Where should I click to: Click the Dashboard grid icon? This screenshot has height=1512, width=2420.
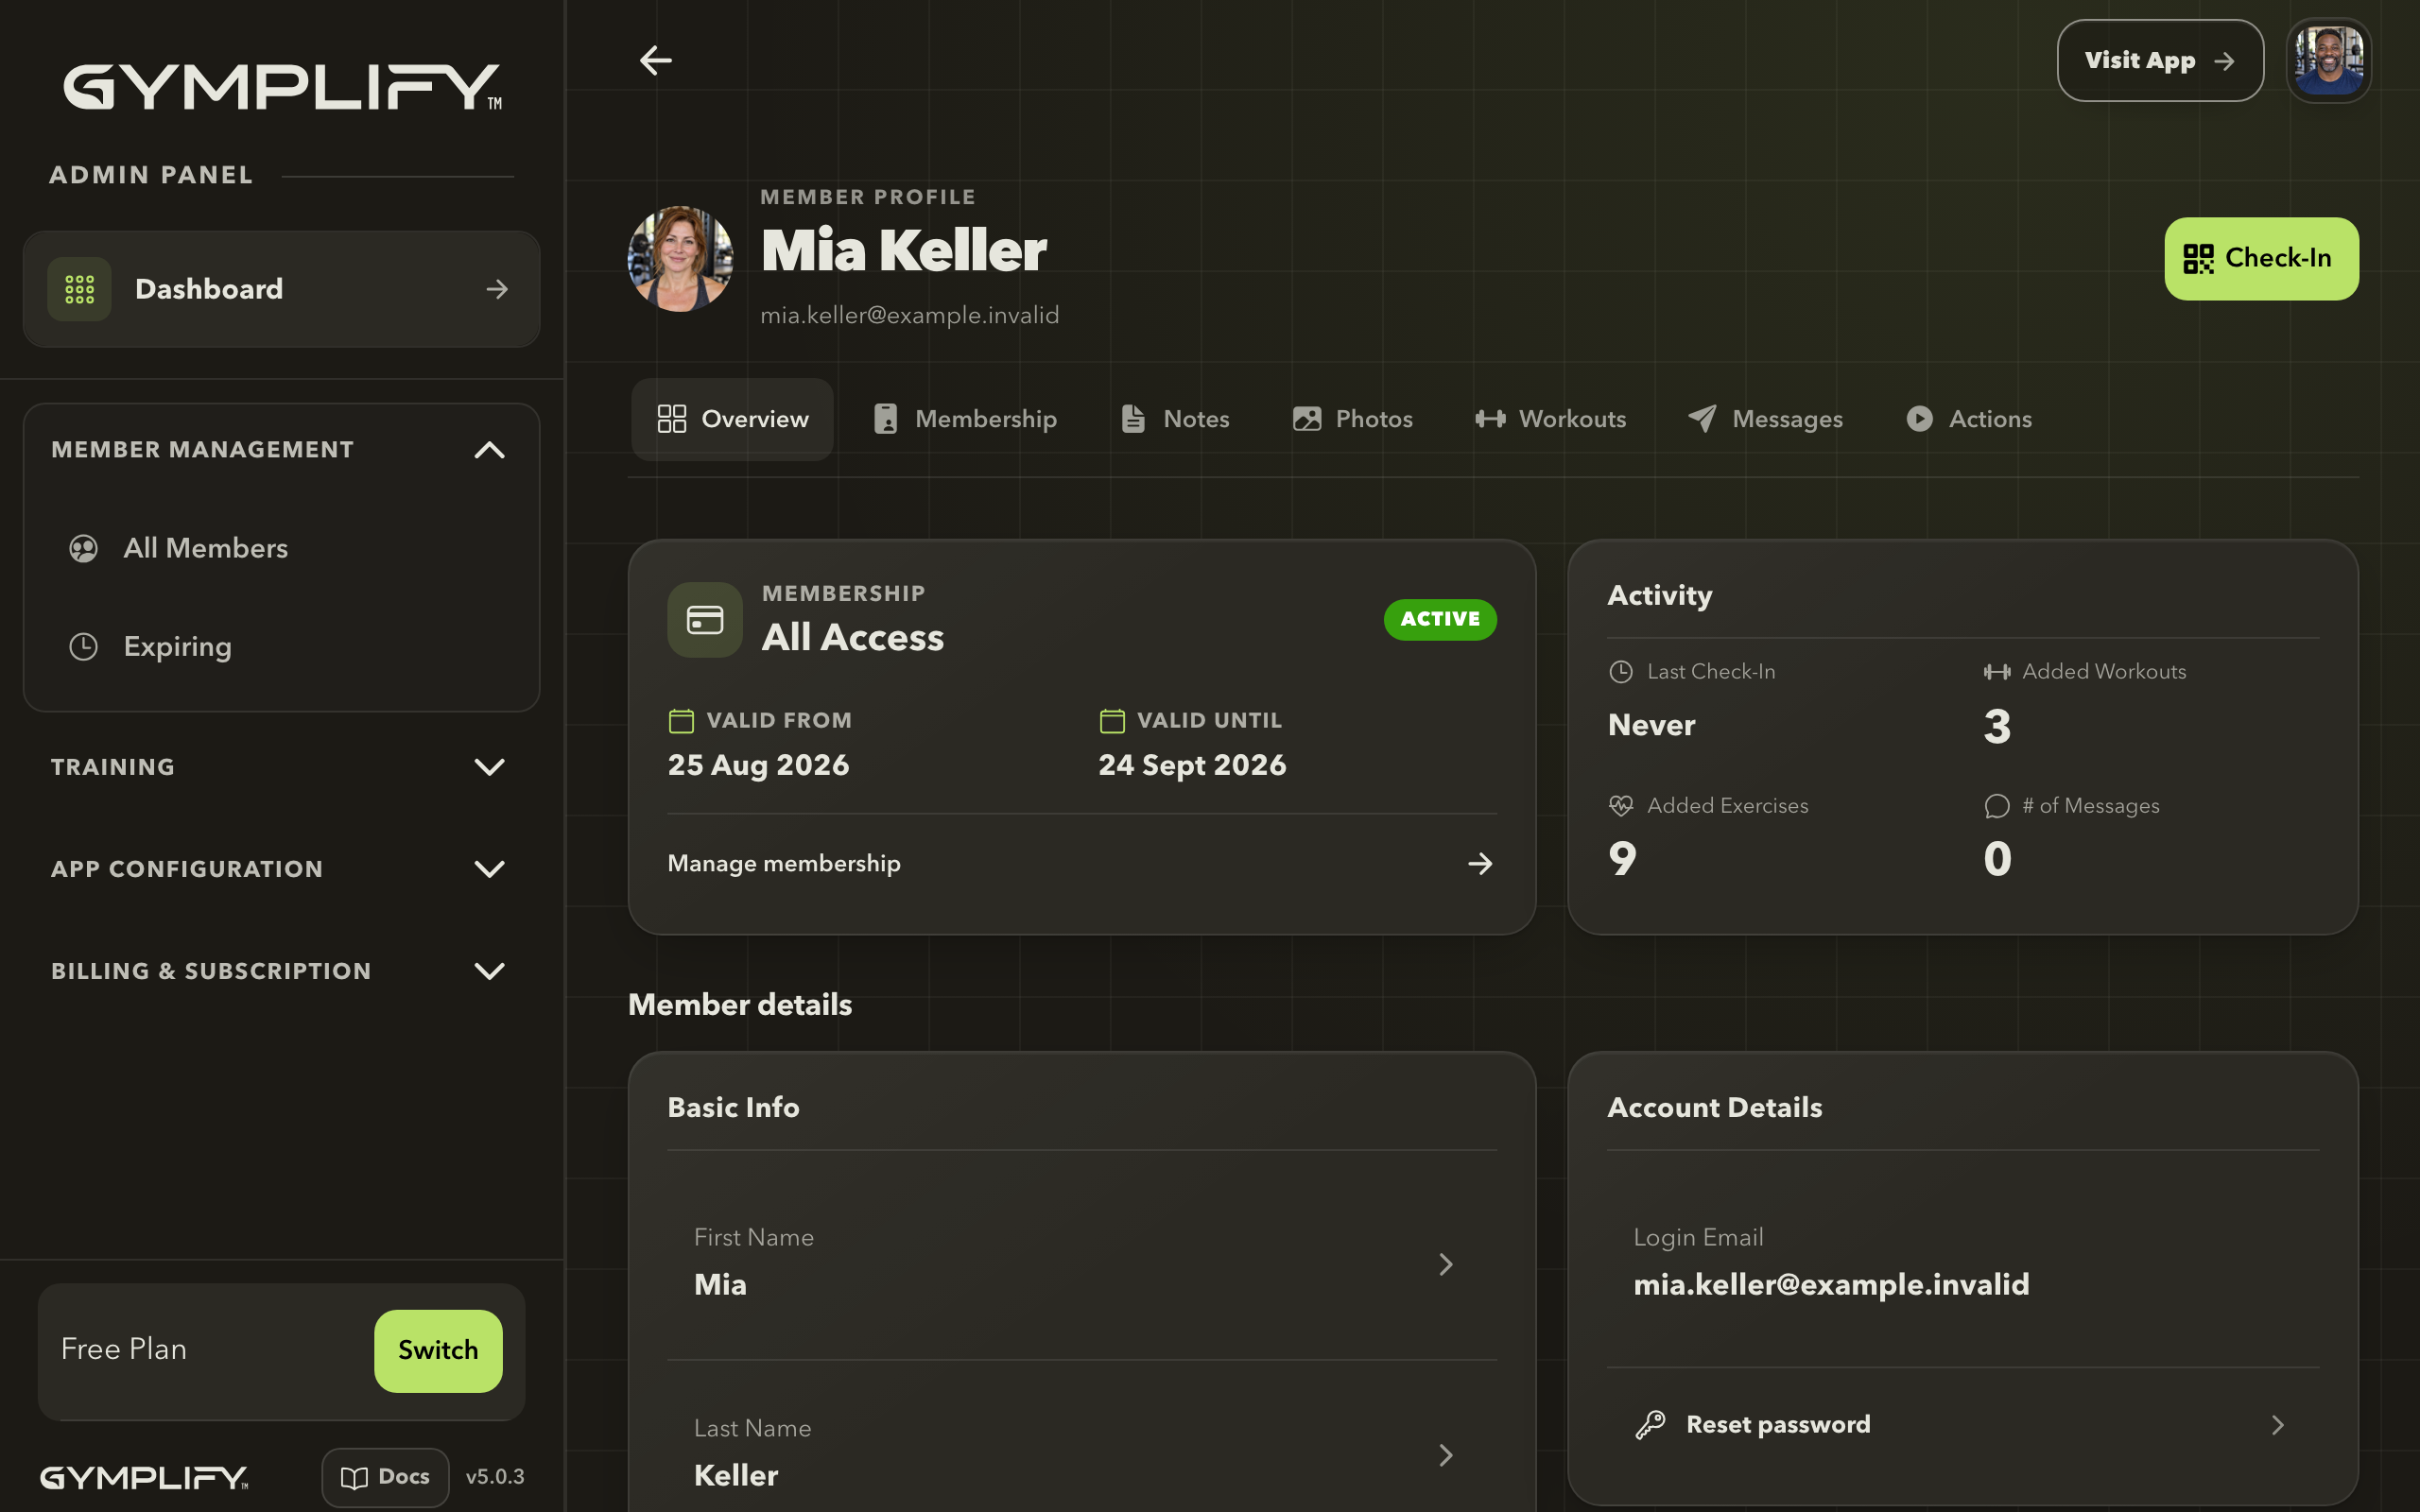pyautogui.click(x=79, y=289)
